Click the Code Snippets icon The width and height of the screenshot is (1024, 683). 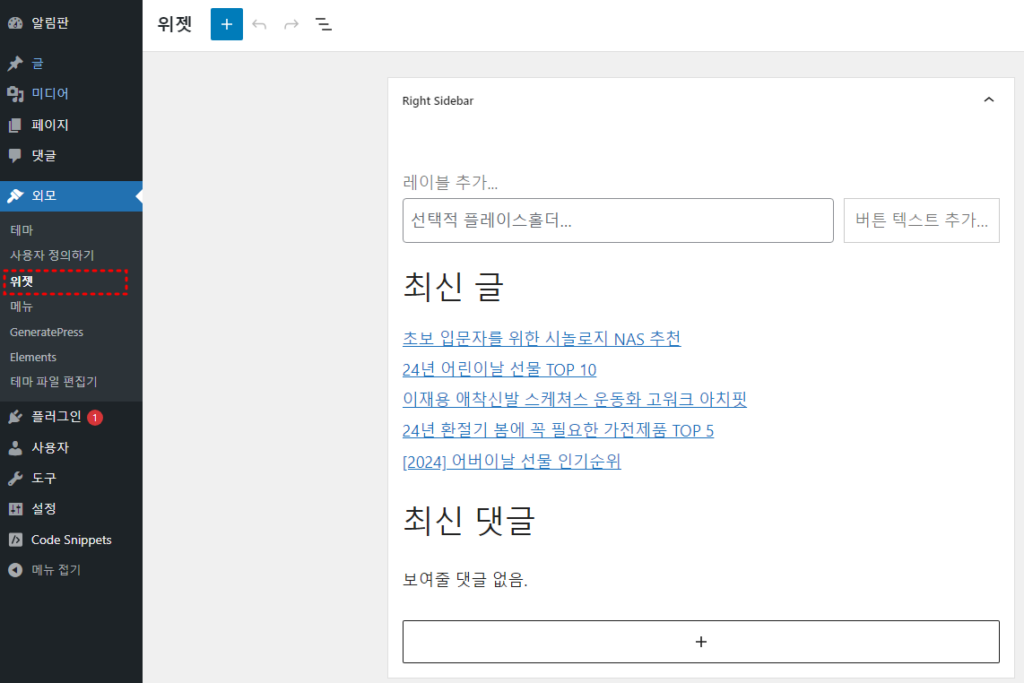coord(16,540)
